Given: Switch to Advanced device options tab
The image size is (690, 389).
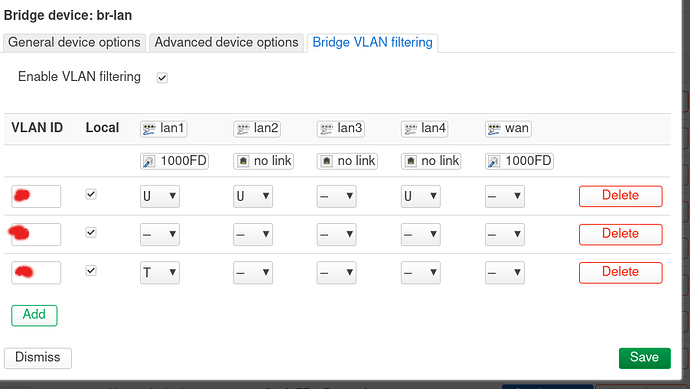Looking at the screenshot, I should (x=226, y=43).
